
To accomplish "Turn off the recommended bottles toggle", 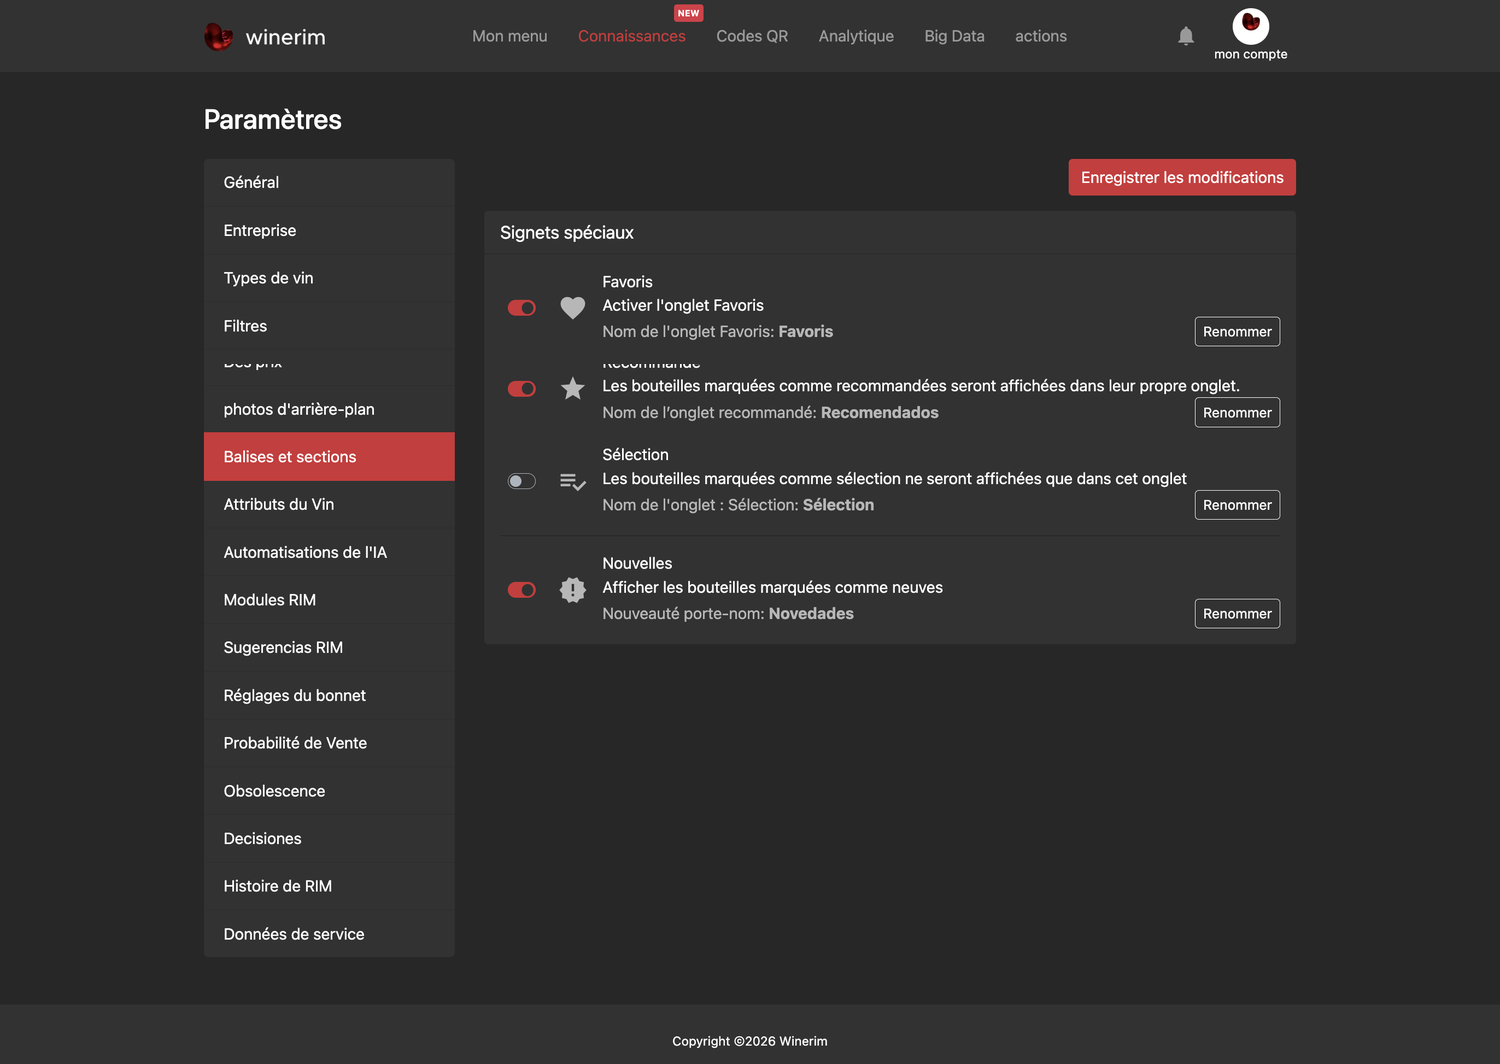I will [522, 389].
